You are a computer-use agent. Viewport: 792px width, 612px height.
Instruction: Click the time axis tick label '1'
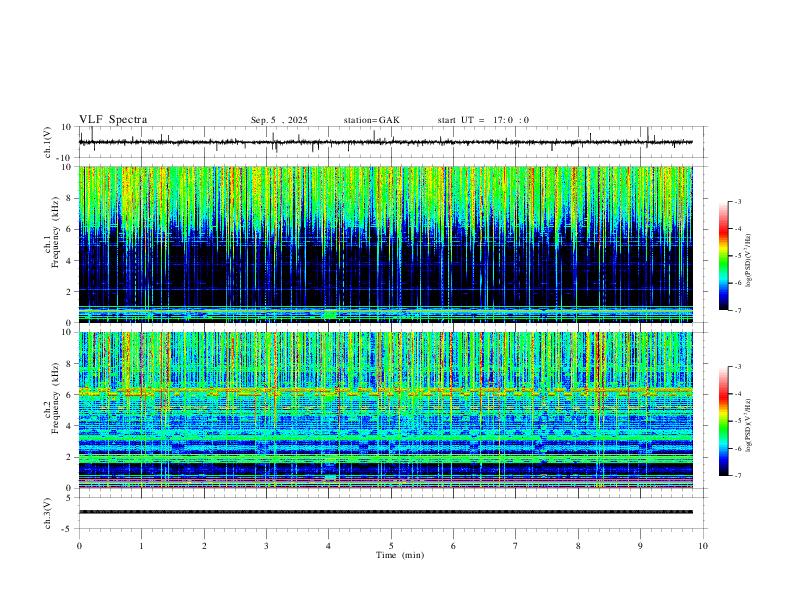click(x=141, y=546)
